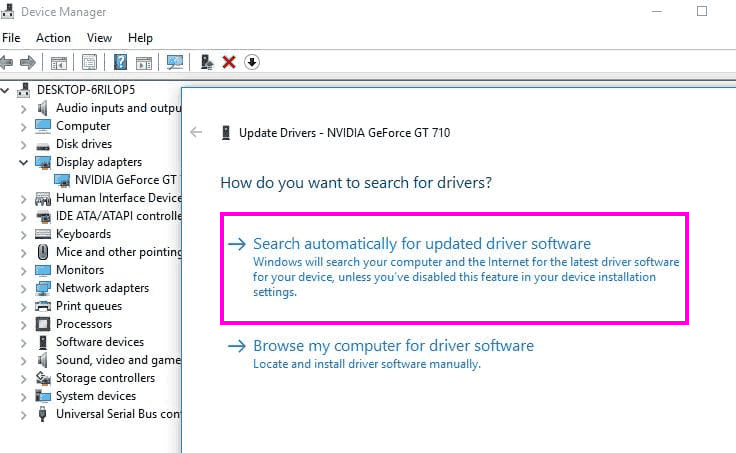This screenshot has width=736, height=453.
Task: Open the View menu
Action: pos(99,38)
